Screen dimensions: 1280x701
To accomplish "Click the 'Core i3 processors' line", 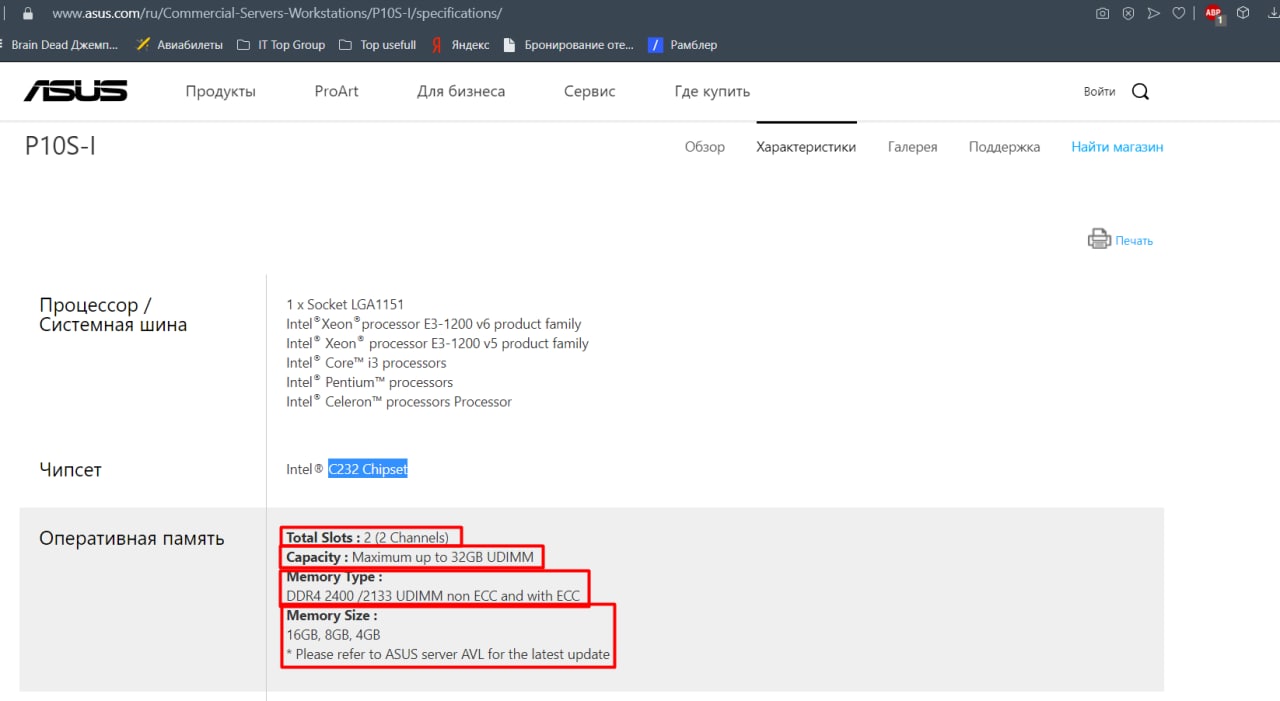I will click(x=366, y=363).
